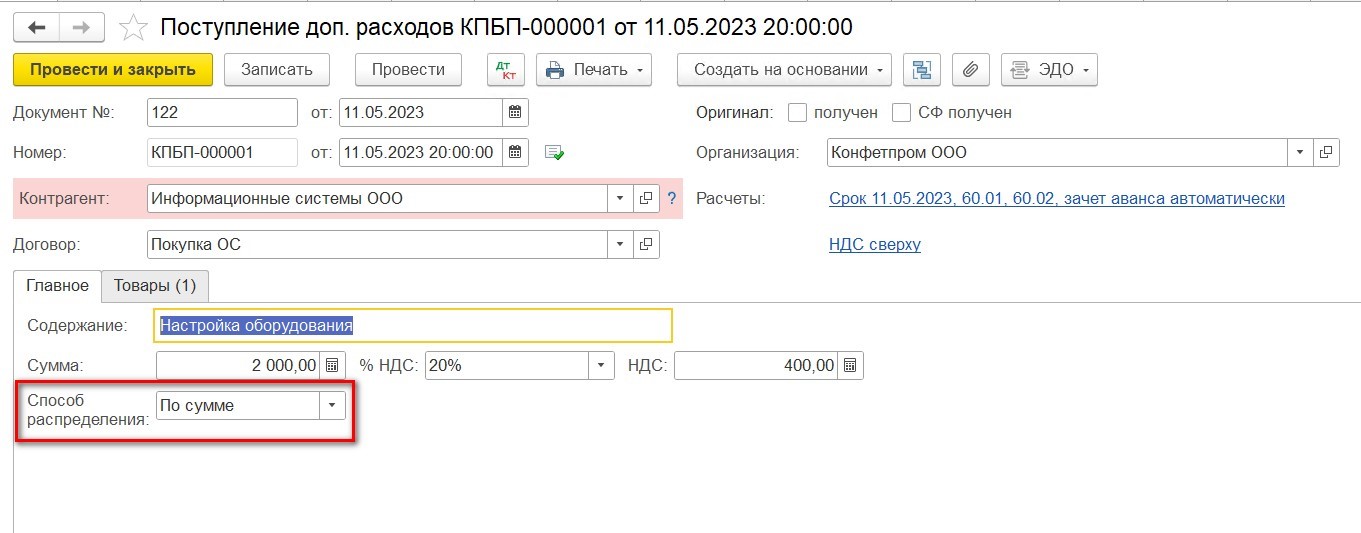1361x533 pixels.
Task: Click the Организация field Конфетпром ООО
Action: (x=1057, y=152)
